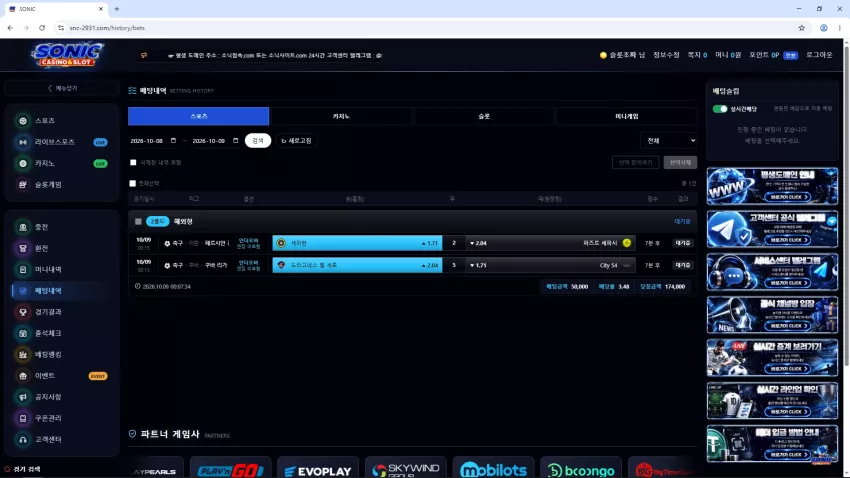This screenshot has width=850, height=478.
Task: Click the 세파한 bet selection at 1.71
Action: [x=357, y=243]
